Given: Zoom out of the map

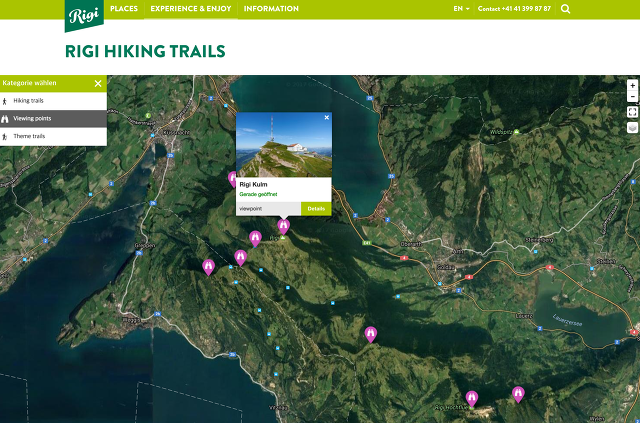Looking at the screenshot, I should (x=632, y=96).
